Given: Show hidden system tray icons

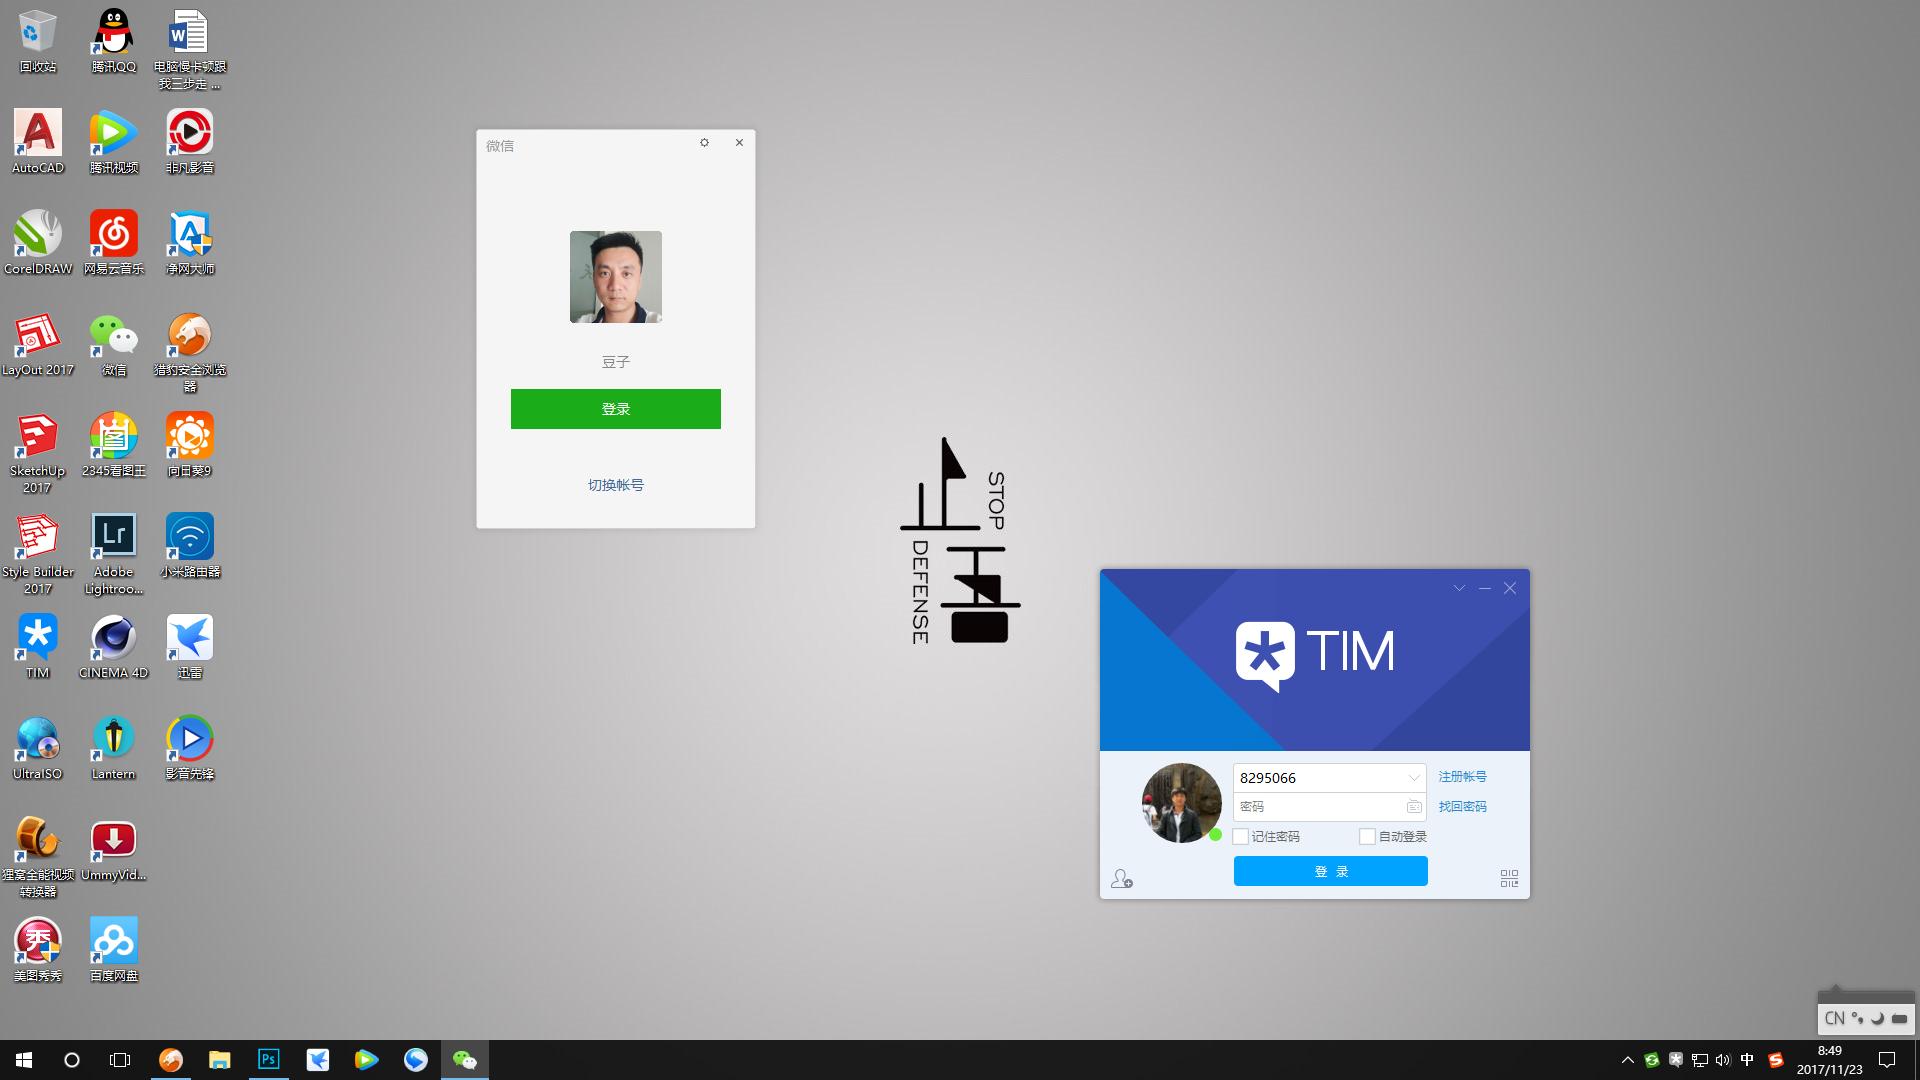Looking at the screenshot, I should 1627,1060.
